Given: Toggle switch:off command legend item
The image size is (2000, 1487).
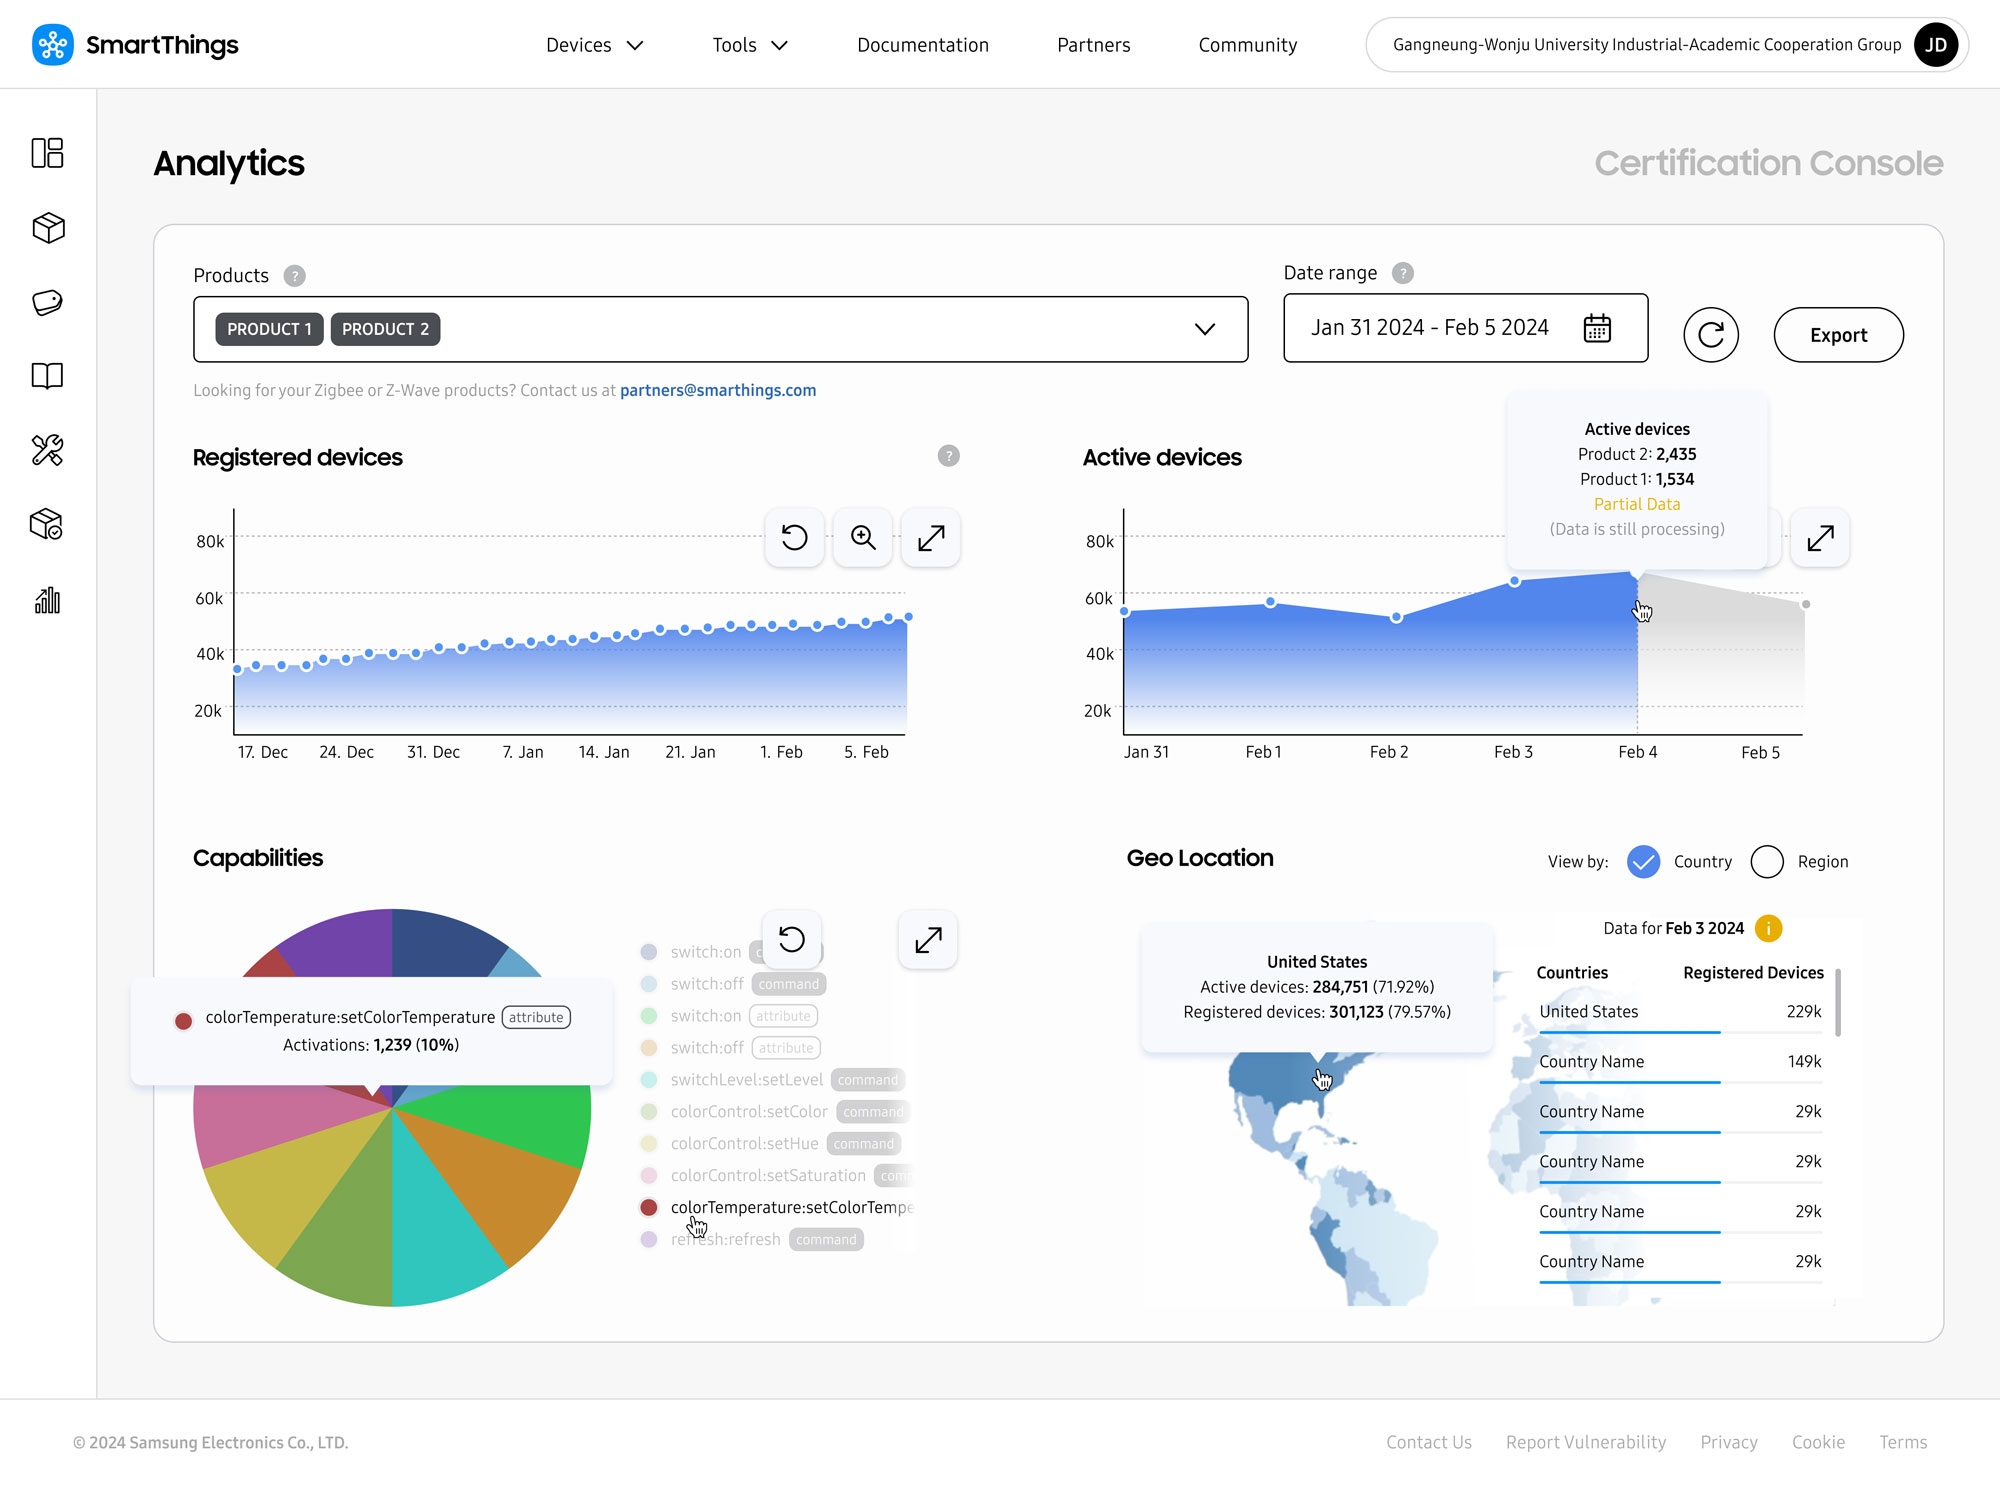Looking at the screenshot, I should tap(733, 984).
